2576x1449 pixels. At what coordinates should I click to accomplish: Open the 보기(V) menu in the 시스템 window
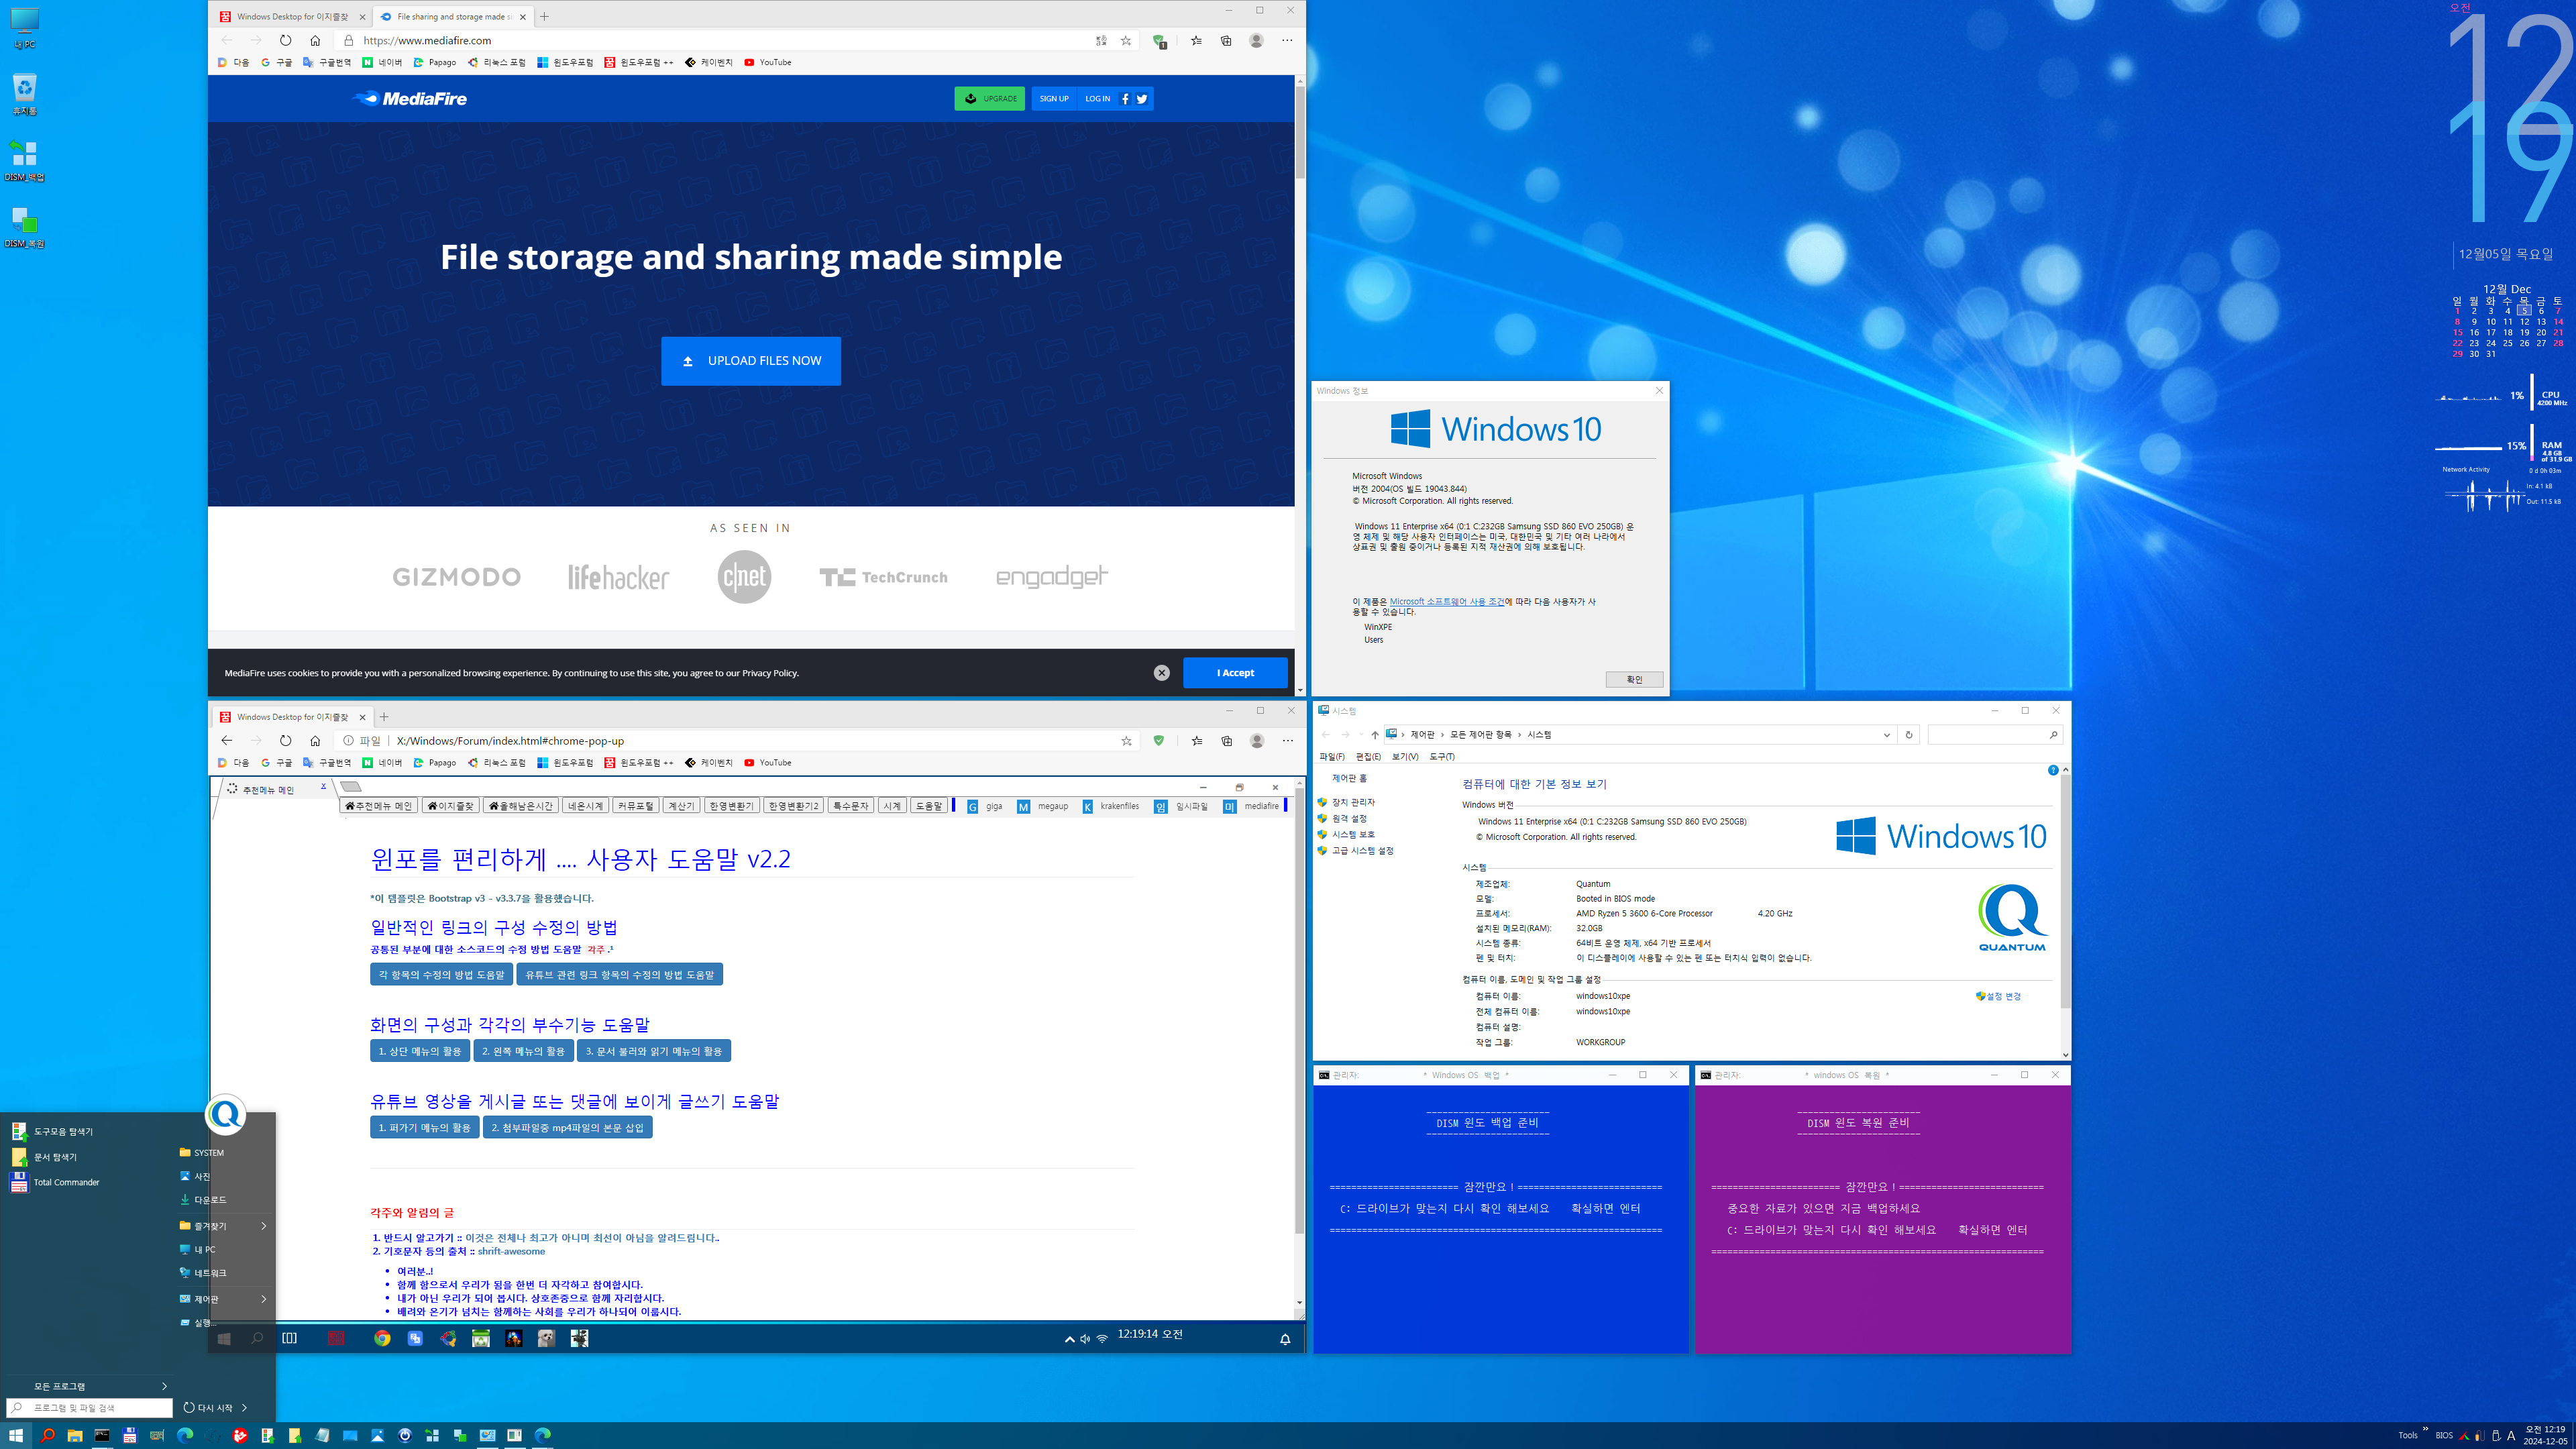click(x=1404, y=757)
